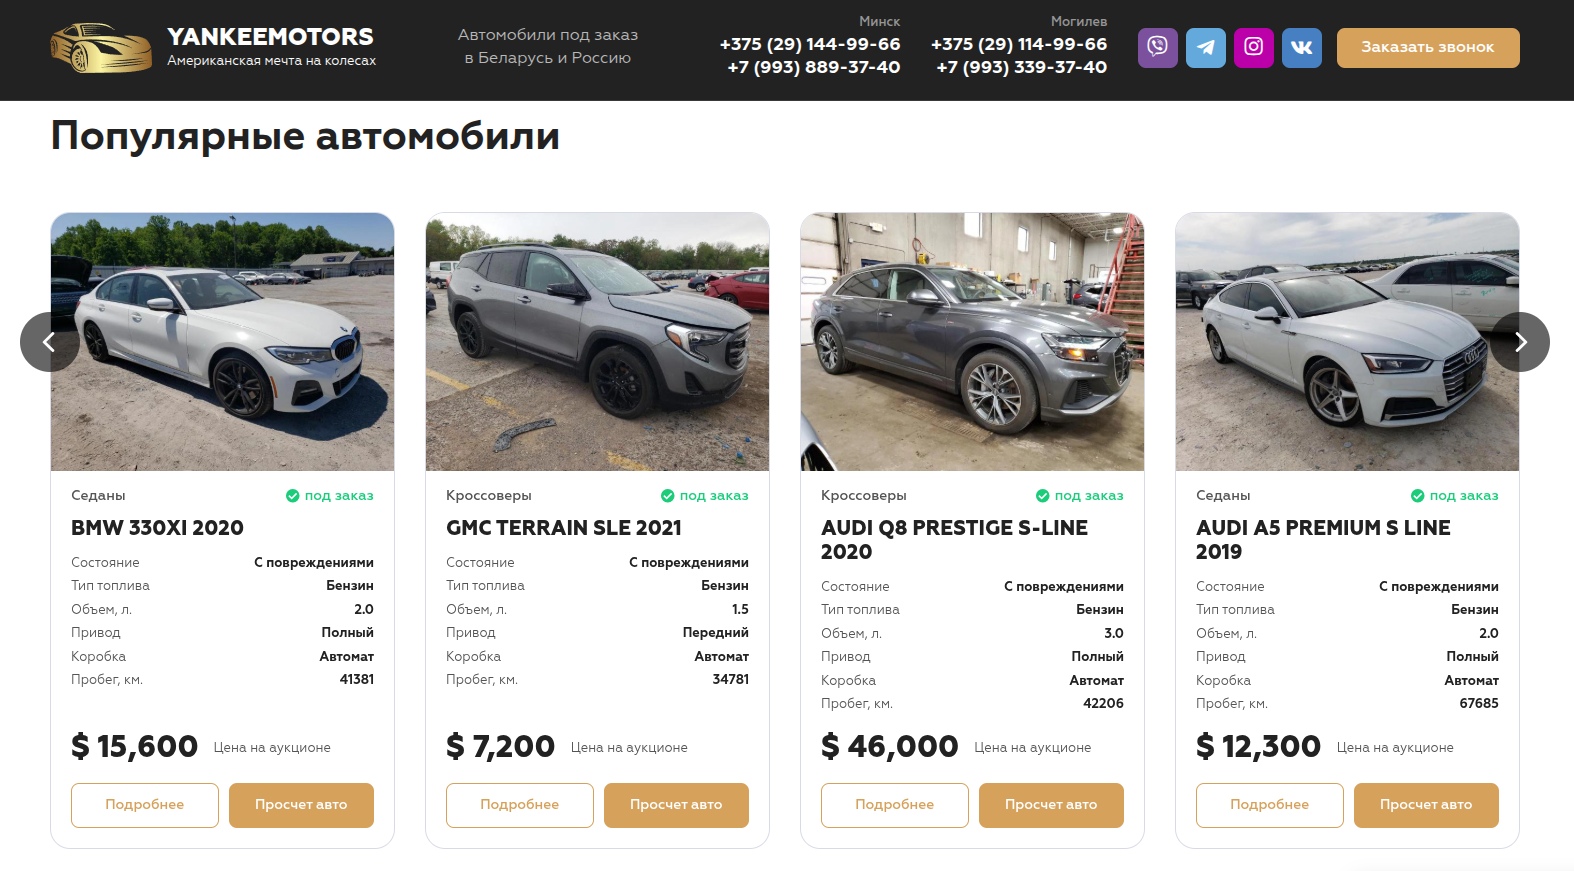Open the GMC TERRAIN SLE 2021 title
The width and height of the screenshot is (1574, 871).
(x=564, y=528)
